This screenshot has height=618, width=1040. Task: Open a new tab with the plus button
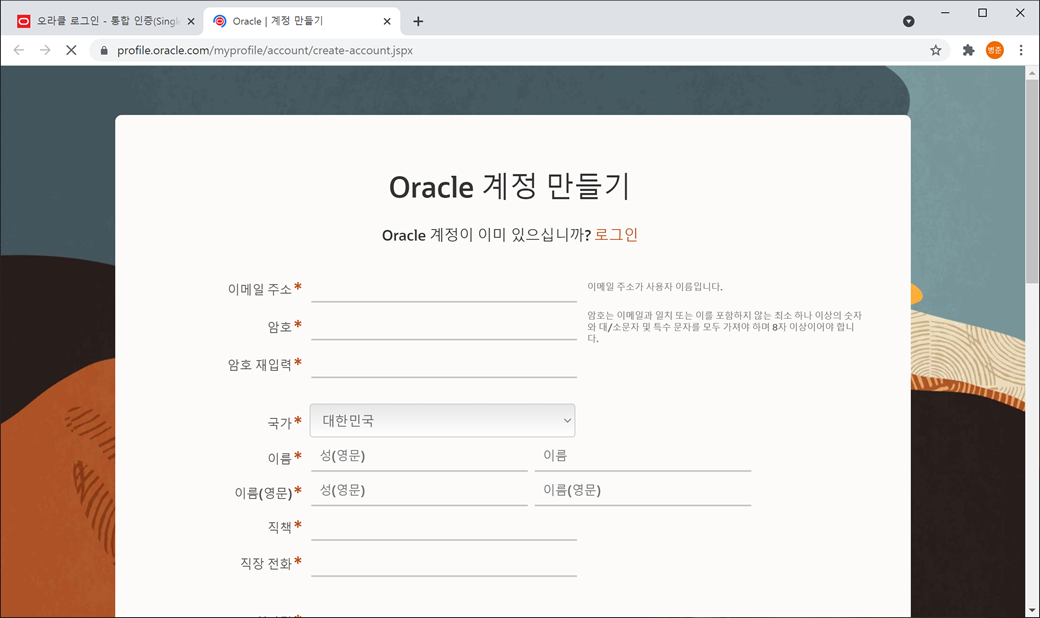[418, 21]
